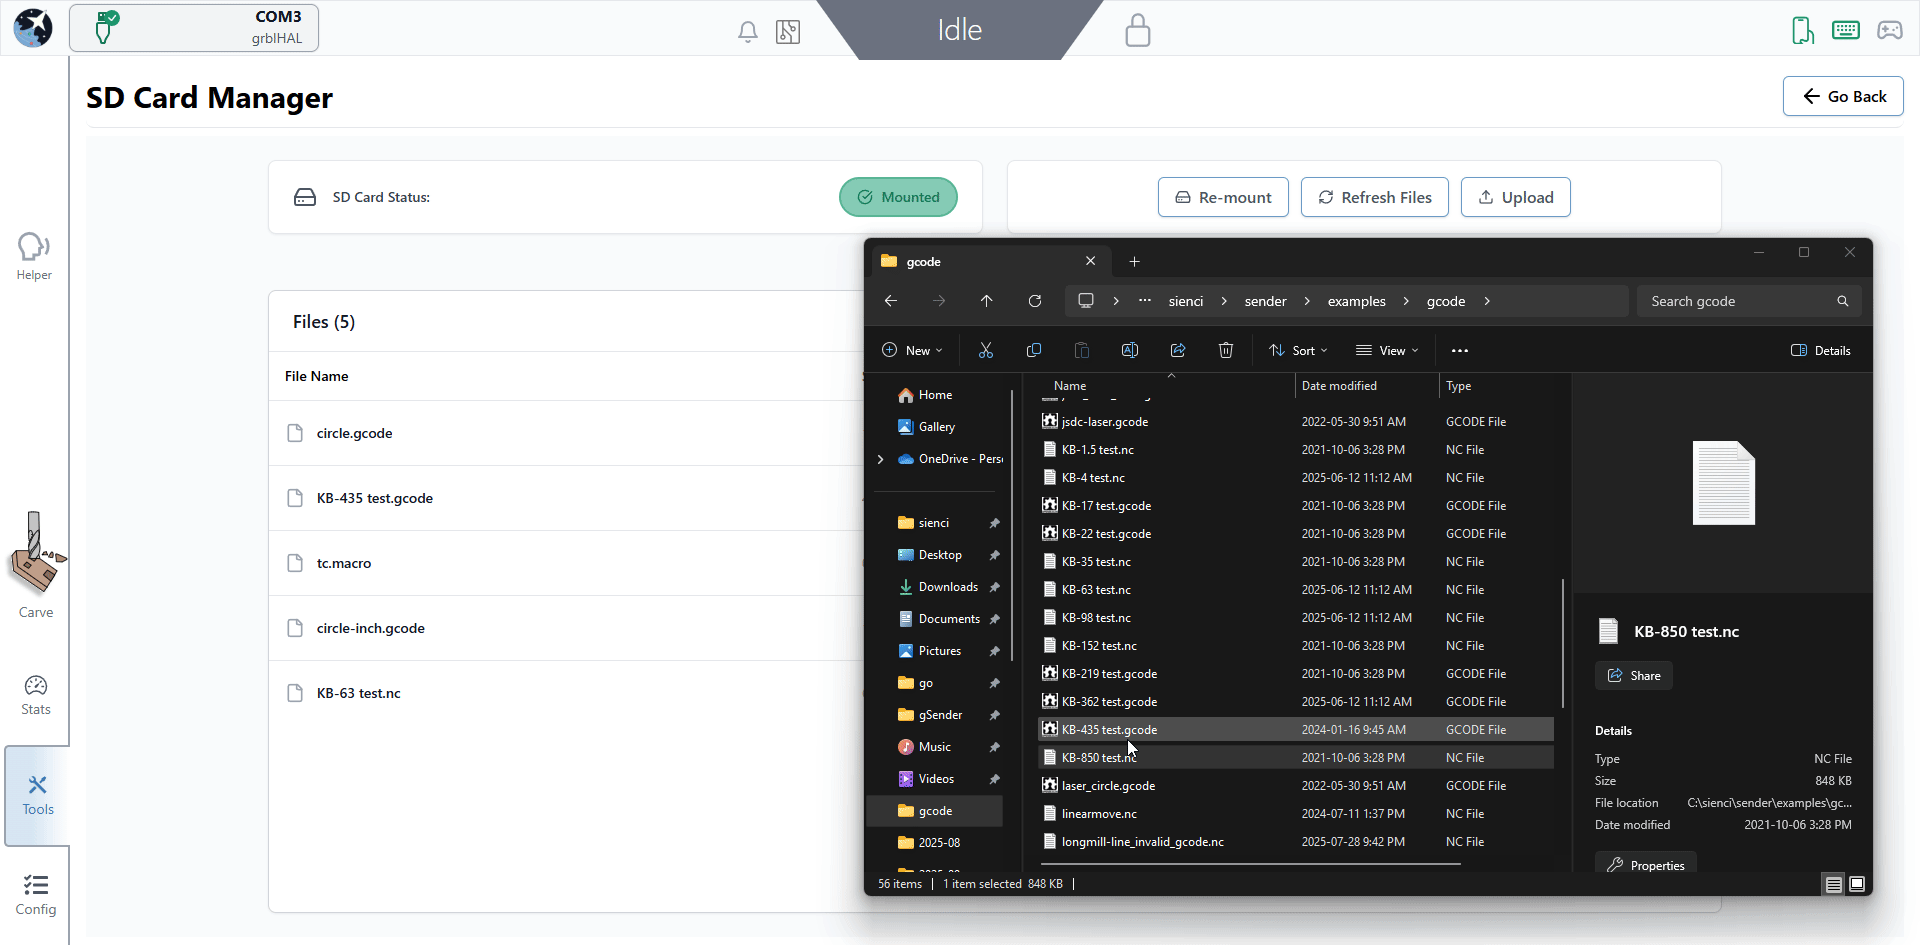
Task: Click the Refresh Files button
Action: (1374, 197)
